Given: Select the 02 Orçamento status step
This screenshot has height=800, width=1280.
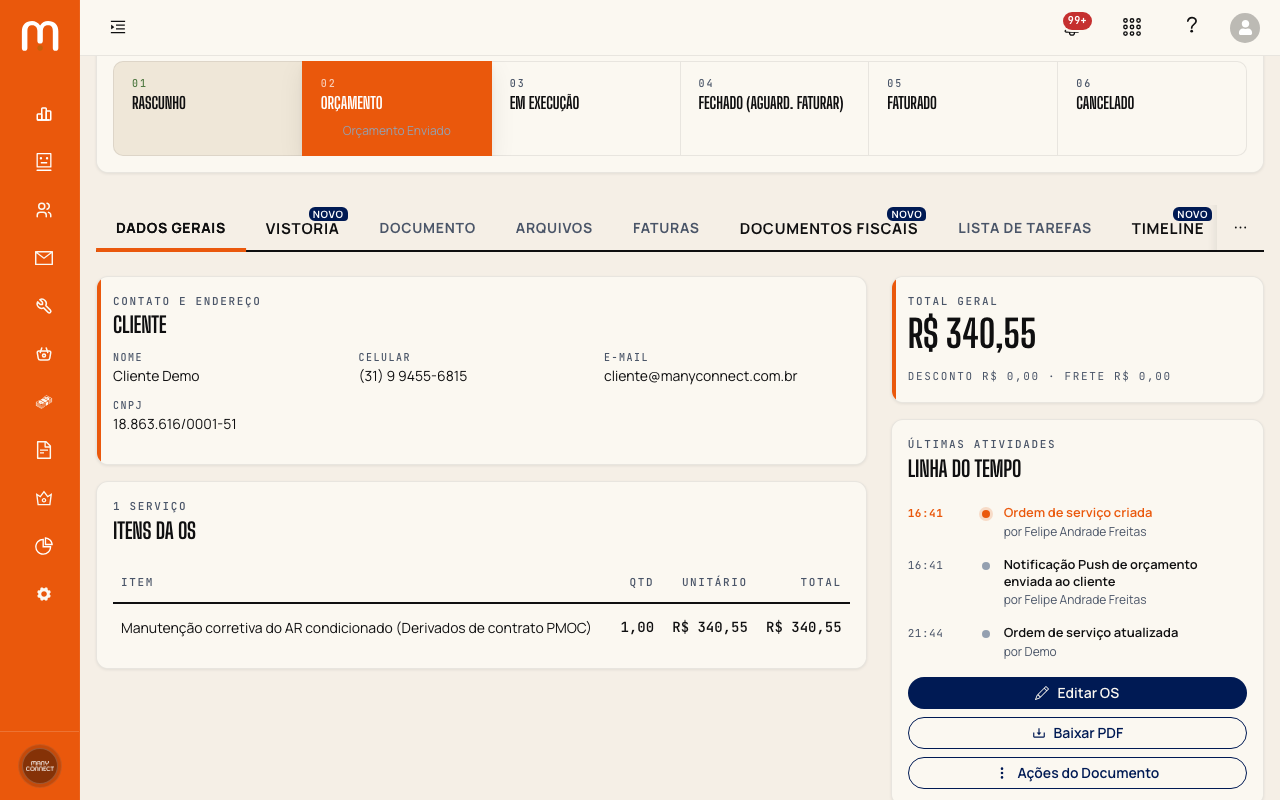Looking at the screenshot, I should point(397,108).
